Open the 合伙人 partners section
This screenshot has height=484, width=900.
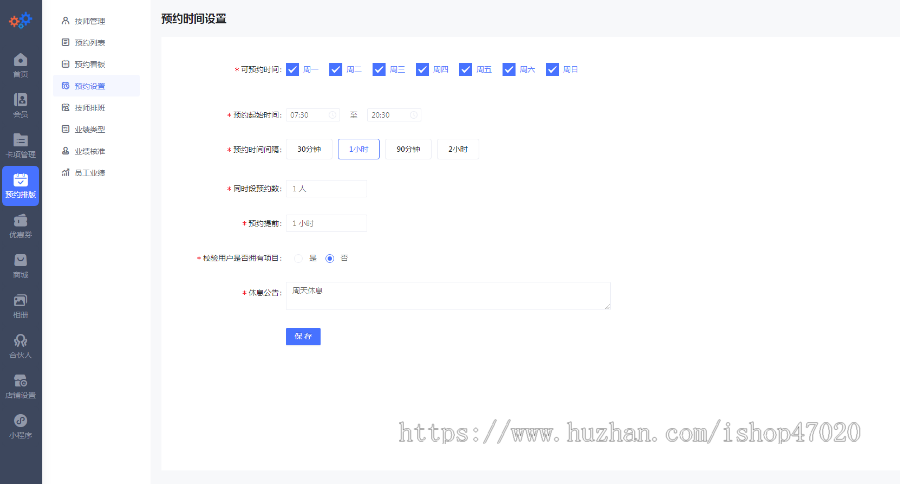pos(21,347)
